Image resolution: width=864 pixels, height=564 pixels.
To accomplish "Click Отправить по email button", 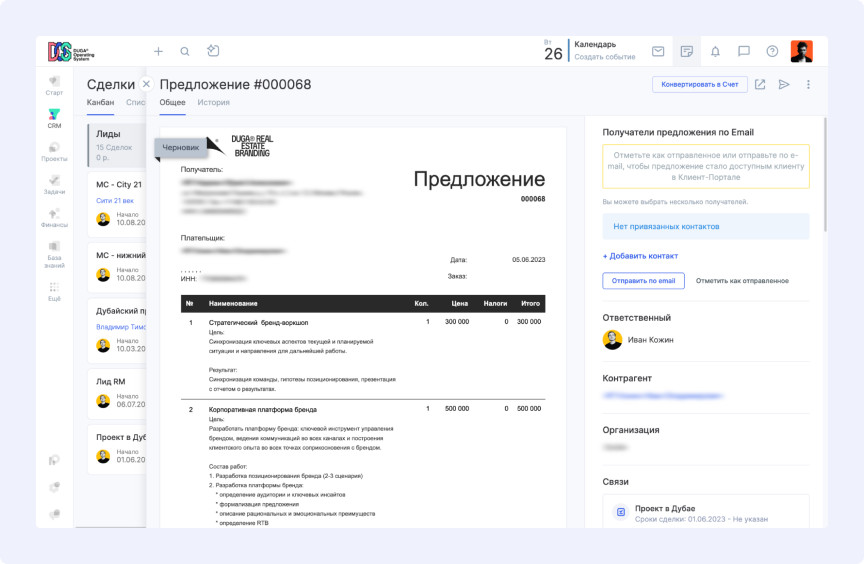I will pyautogui.click(x=643, y=280).
